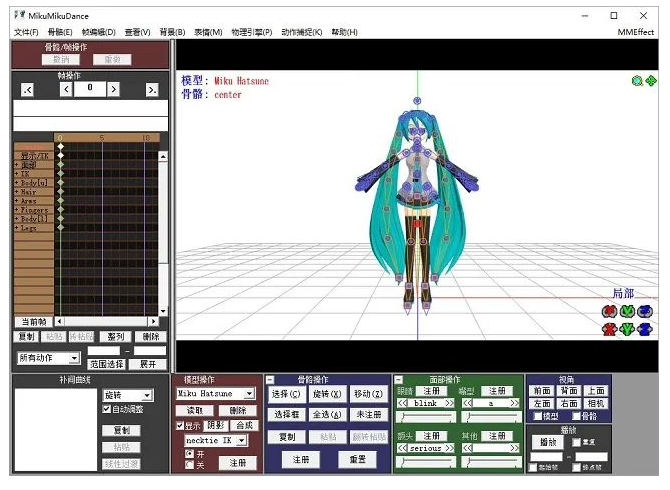
Task: Step back one frame with < arrow
Action: tap(66, 89)
